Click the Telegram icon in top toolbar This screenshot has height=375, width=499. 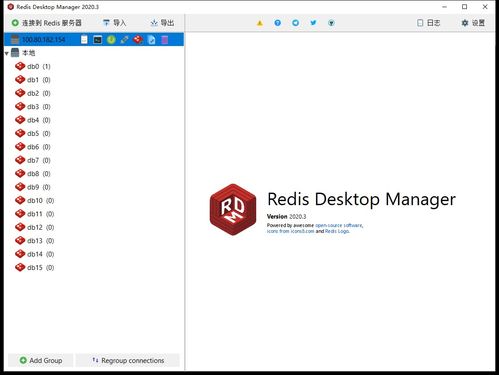coord(295,23)
